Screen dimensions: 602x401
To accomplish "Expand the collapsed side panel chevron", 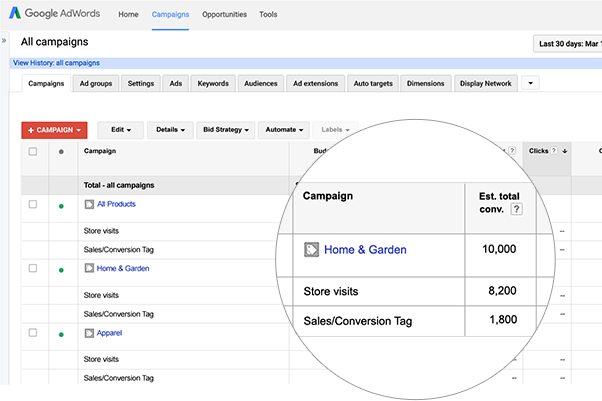I will pos(4,40).
